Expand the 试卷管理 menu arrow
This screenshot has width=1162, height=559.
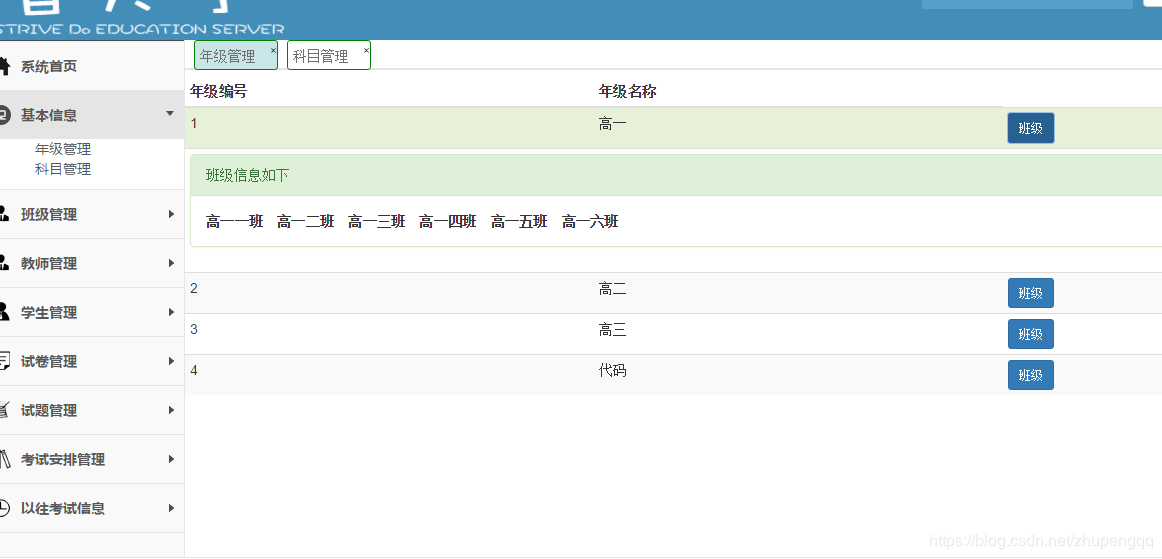tap(171, 361)
